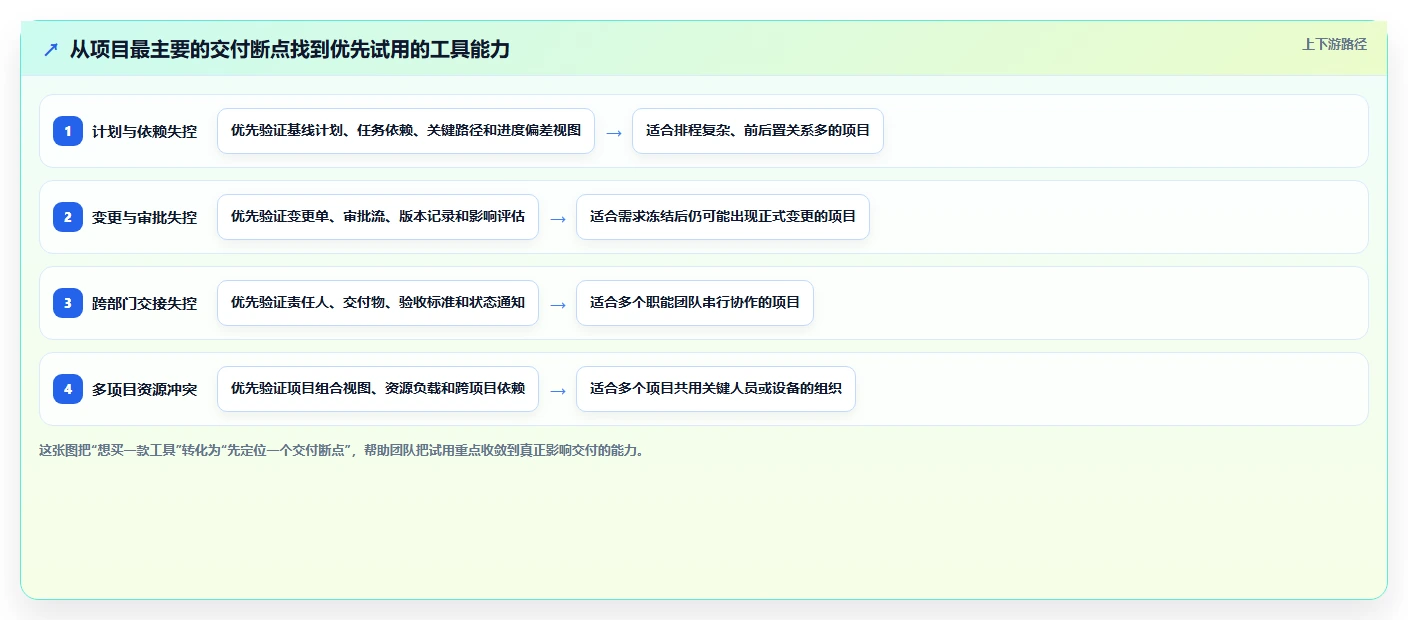Click the 变更与审批失控 label

(x=145, y=217)
